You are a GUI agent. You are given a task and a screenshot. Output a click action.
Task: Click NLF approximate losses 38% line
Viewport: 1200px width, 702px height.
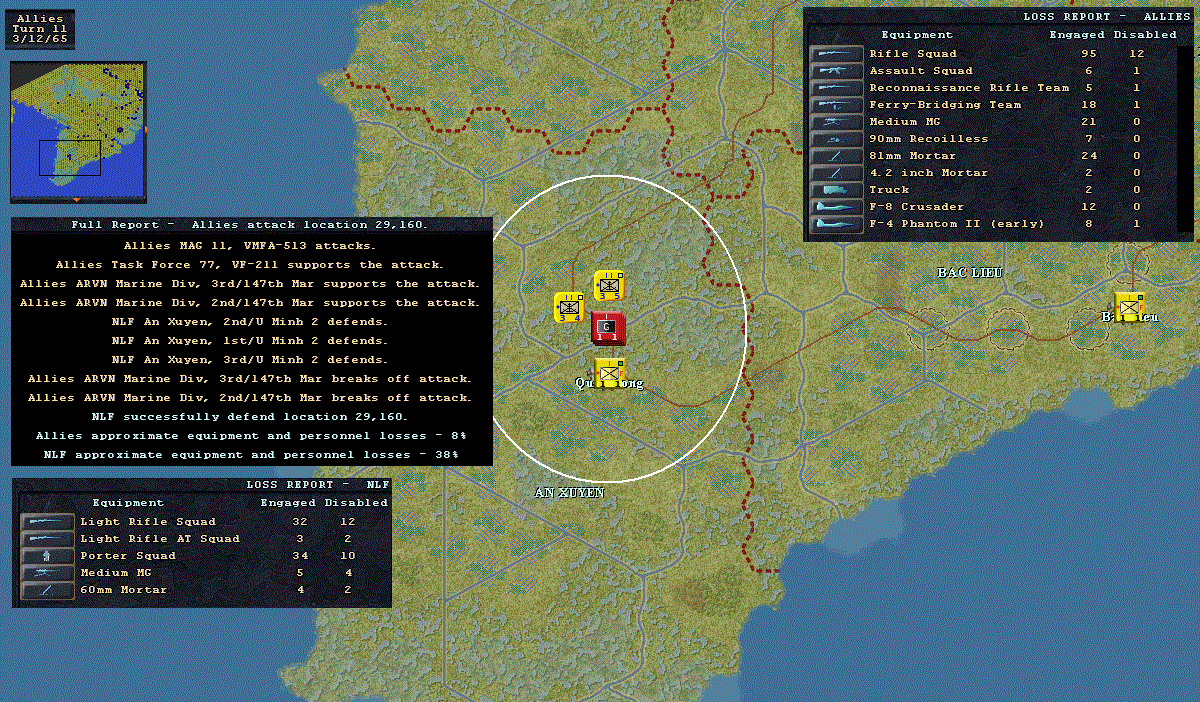250,455
